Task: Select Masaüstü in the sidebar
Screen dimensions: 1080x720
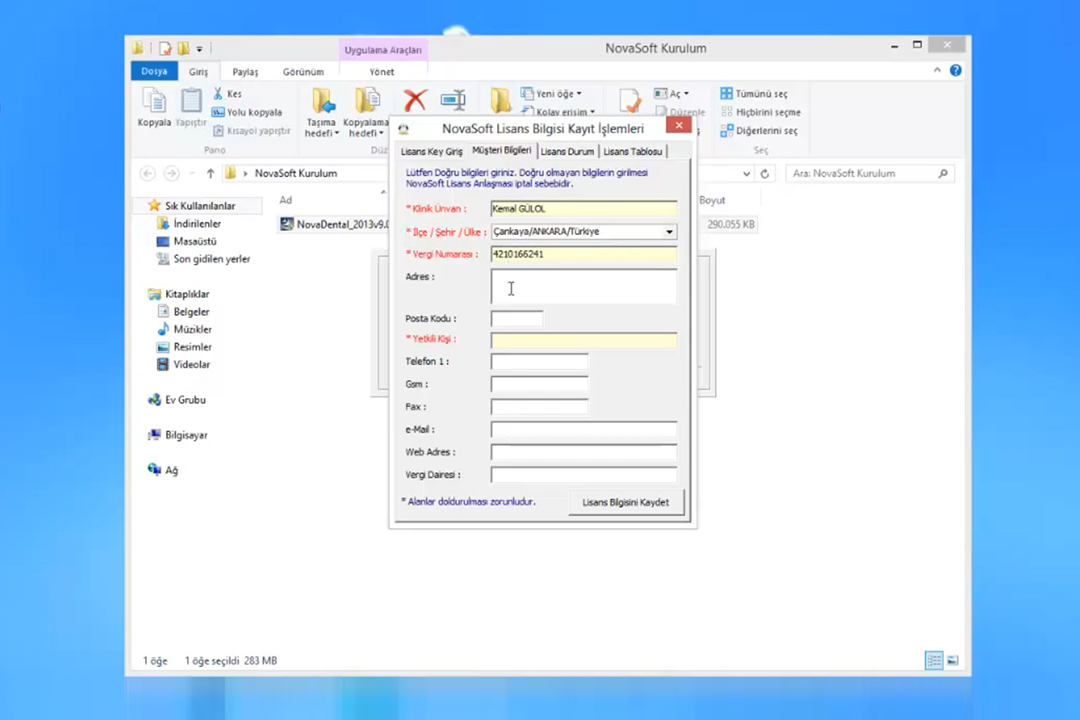Action: coord(187,242)
